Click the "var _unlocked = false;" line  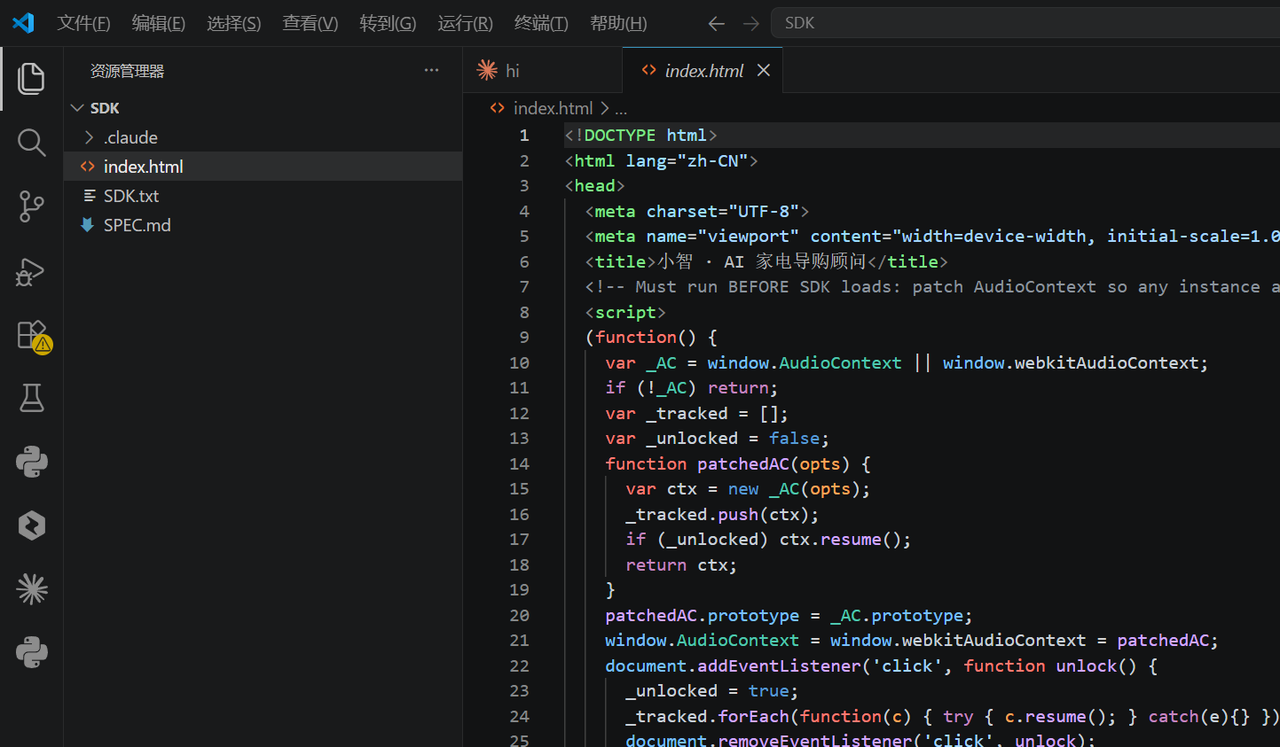[717, 438]
